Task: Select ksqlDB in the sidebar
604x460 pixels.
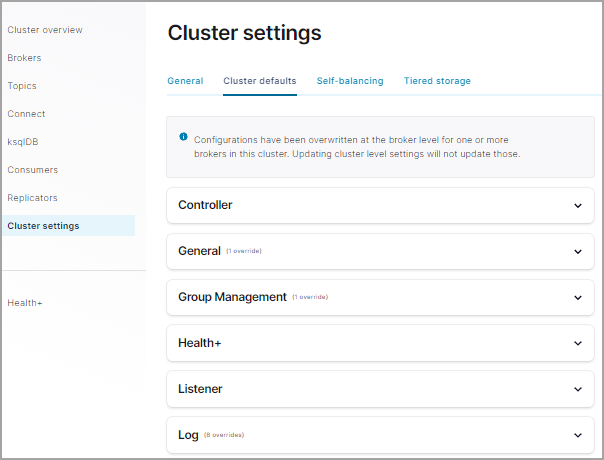Action: click(23, 142)
